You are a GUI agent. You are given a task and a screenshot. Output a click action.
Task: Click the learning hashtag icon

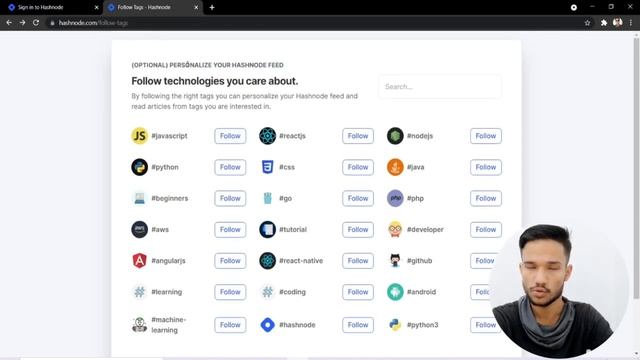(x=139, y=292)
